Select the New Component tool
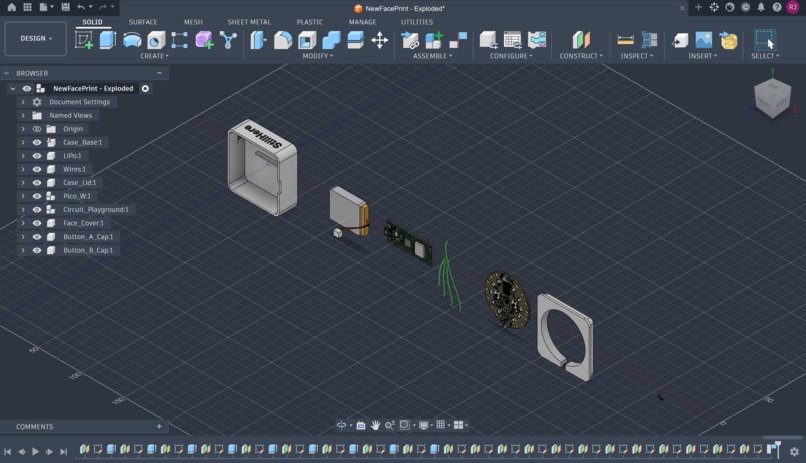The width and height of the screenshot is (806, 463). 434,40
